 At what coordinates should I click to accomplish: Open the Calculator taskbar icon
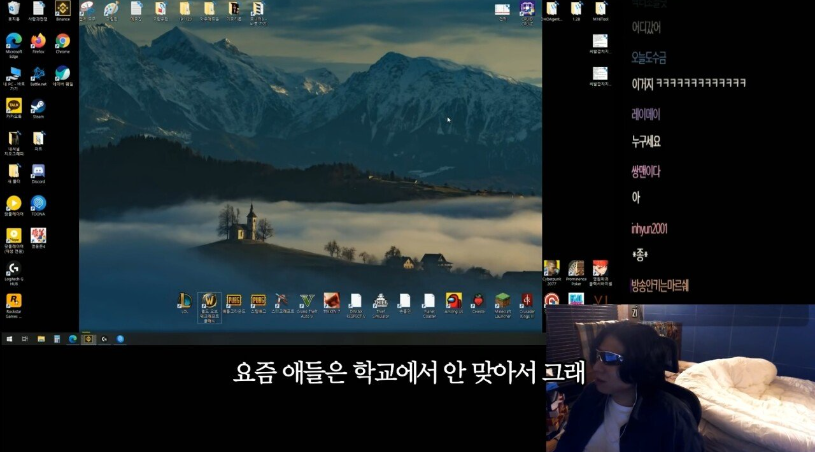pos(57,339)
